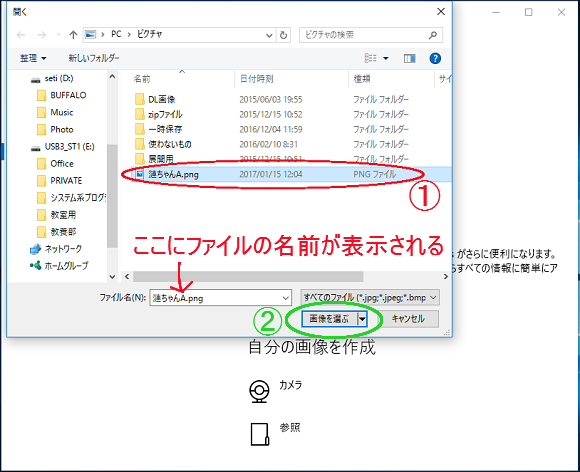Open the Office folder in tree
Viewport: 580px width, 472px height.
(x=55, y=163)
